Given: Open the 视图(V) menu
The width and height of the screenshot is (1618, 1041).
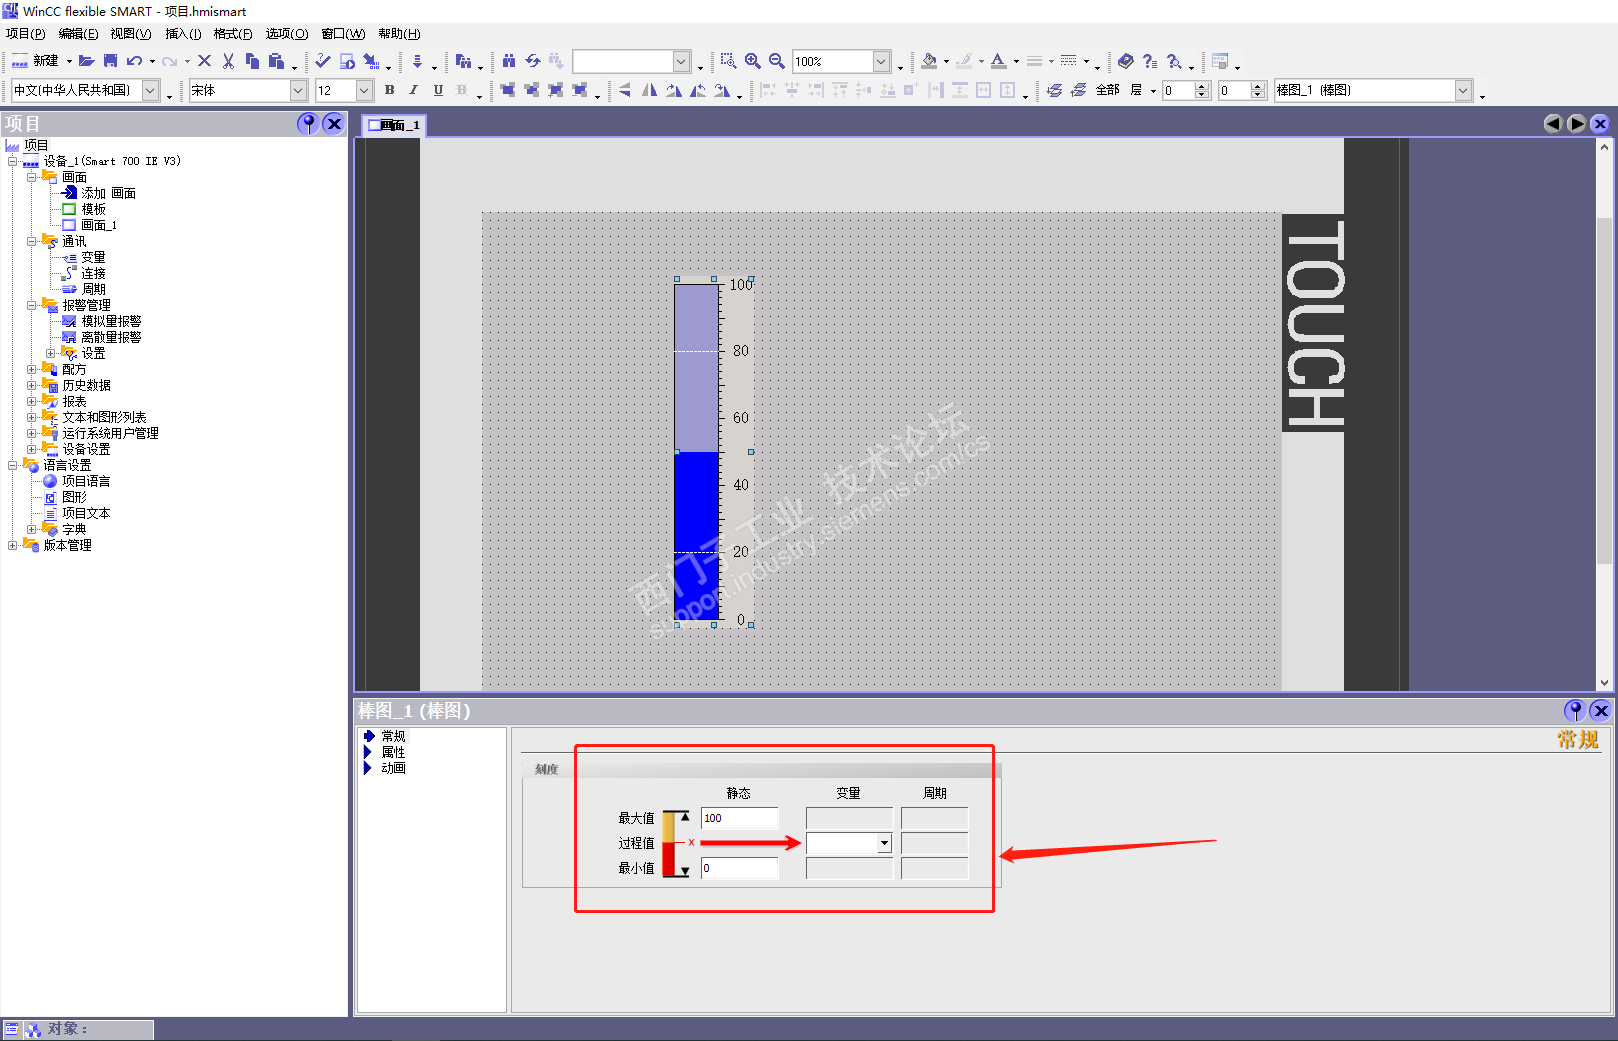Looking at the screenshot, I should click(x=131, y=34).
